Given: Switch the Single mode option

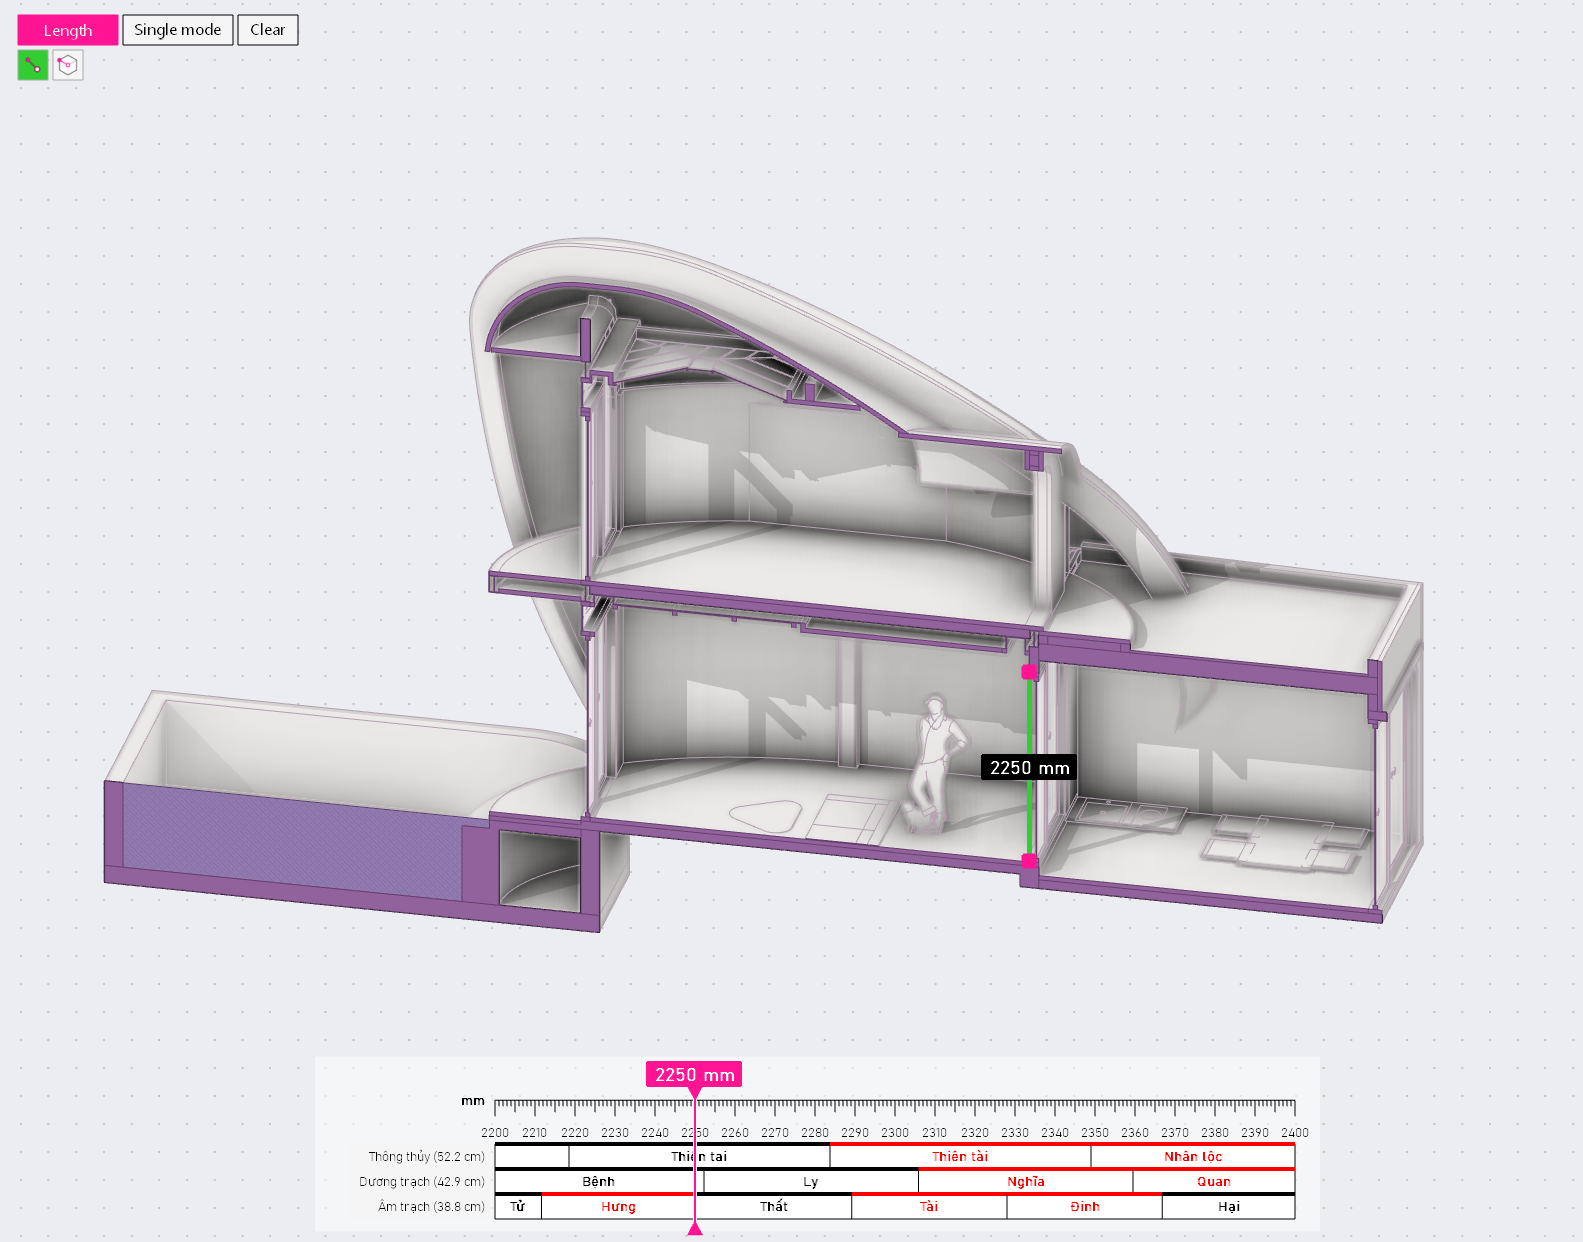Looking at the screenshot, I should [177, 30].
